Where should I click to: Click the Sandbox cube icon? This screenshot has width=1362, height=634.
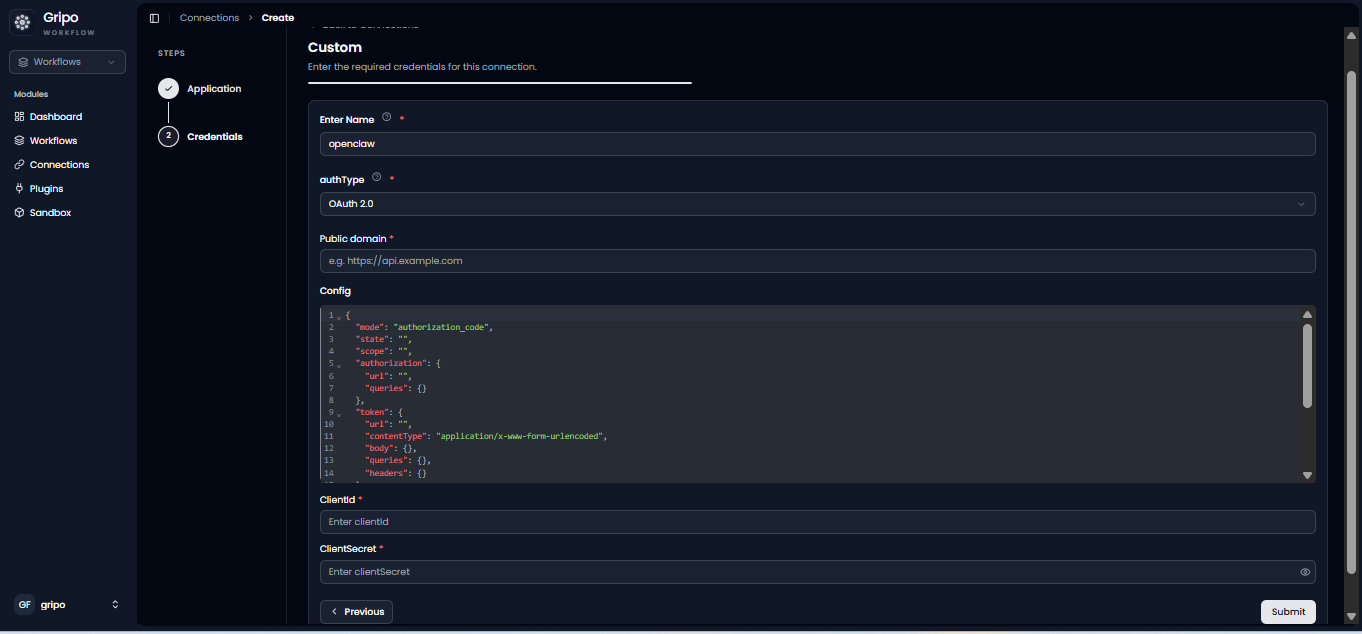(x=20, y=213)
